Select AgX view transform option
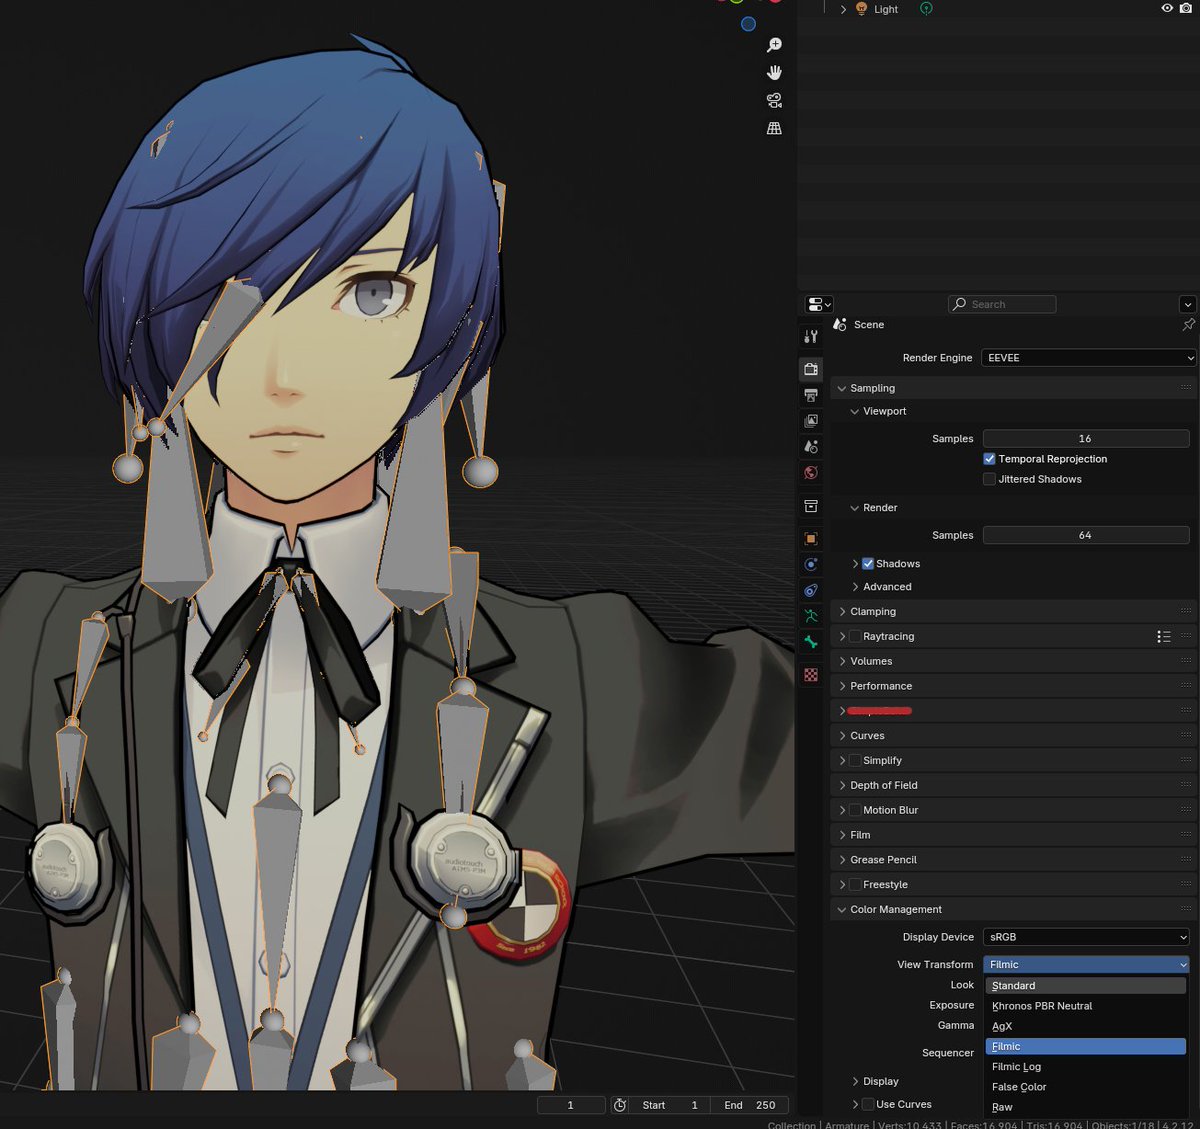Image resolution: width=1200 pixels, height=1129 pixels. click(1086, 1026)
